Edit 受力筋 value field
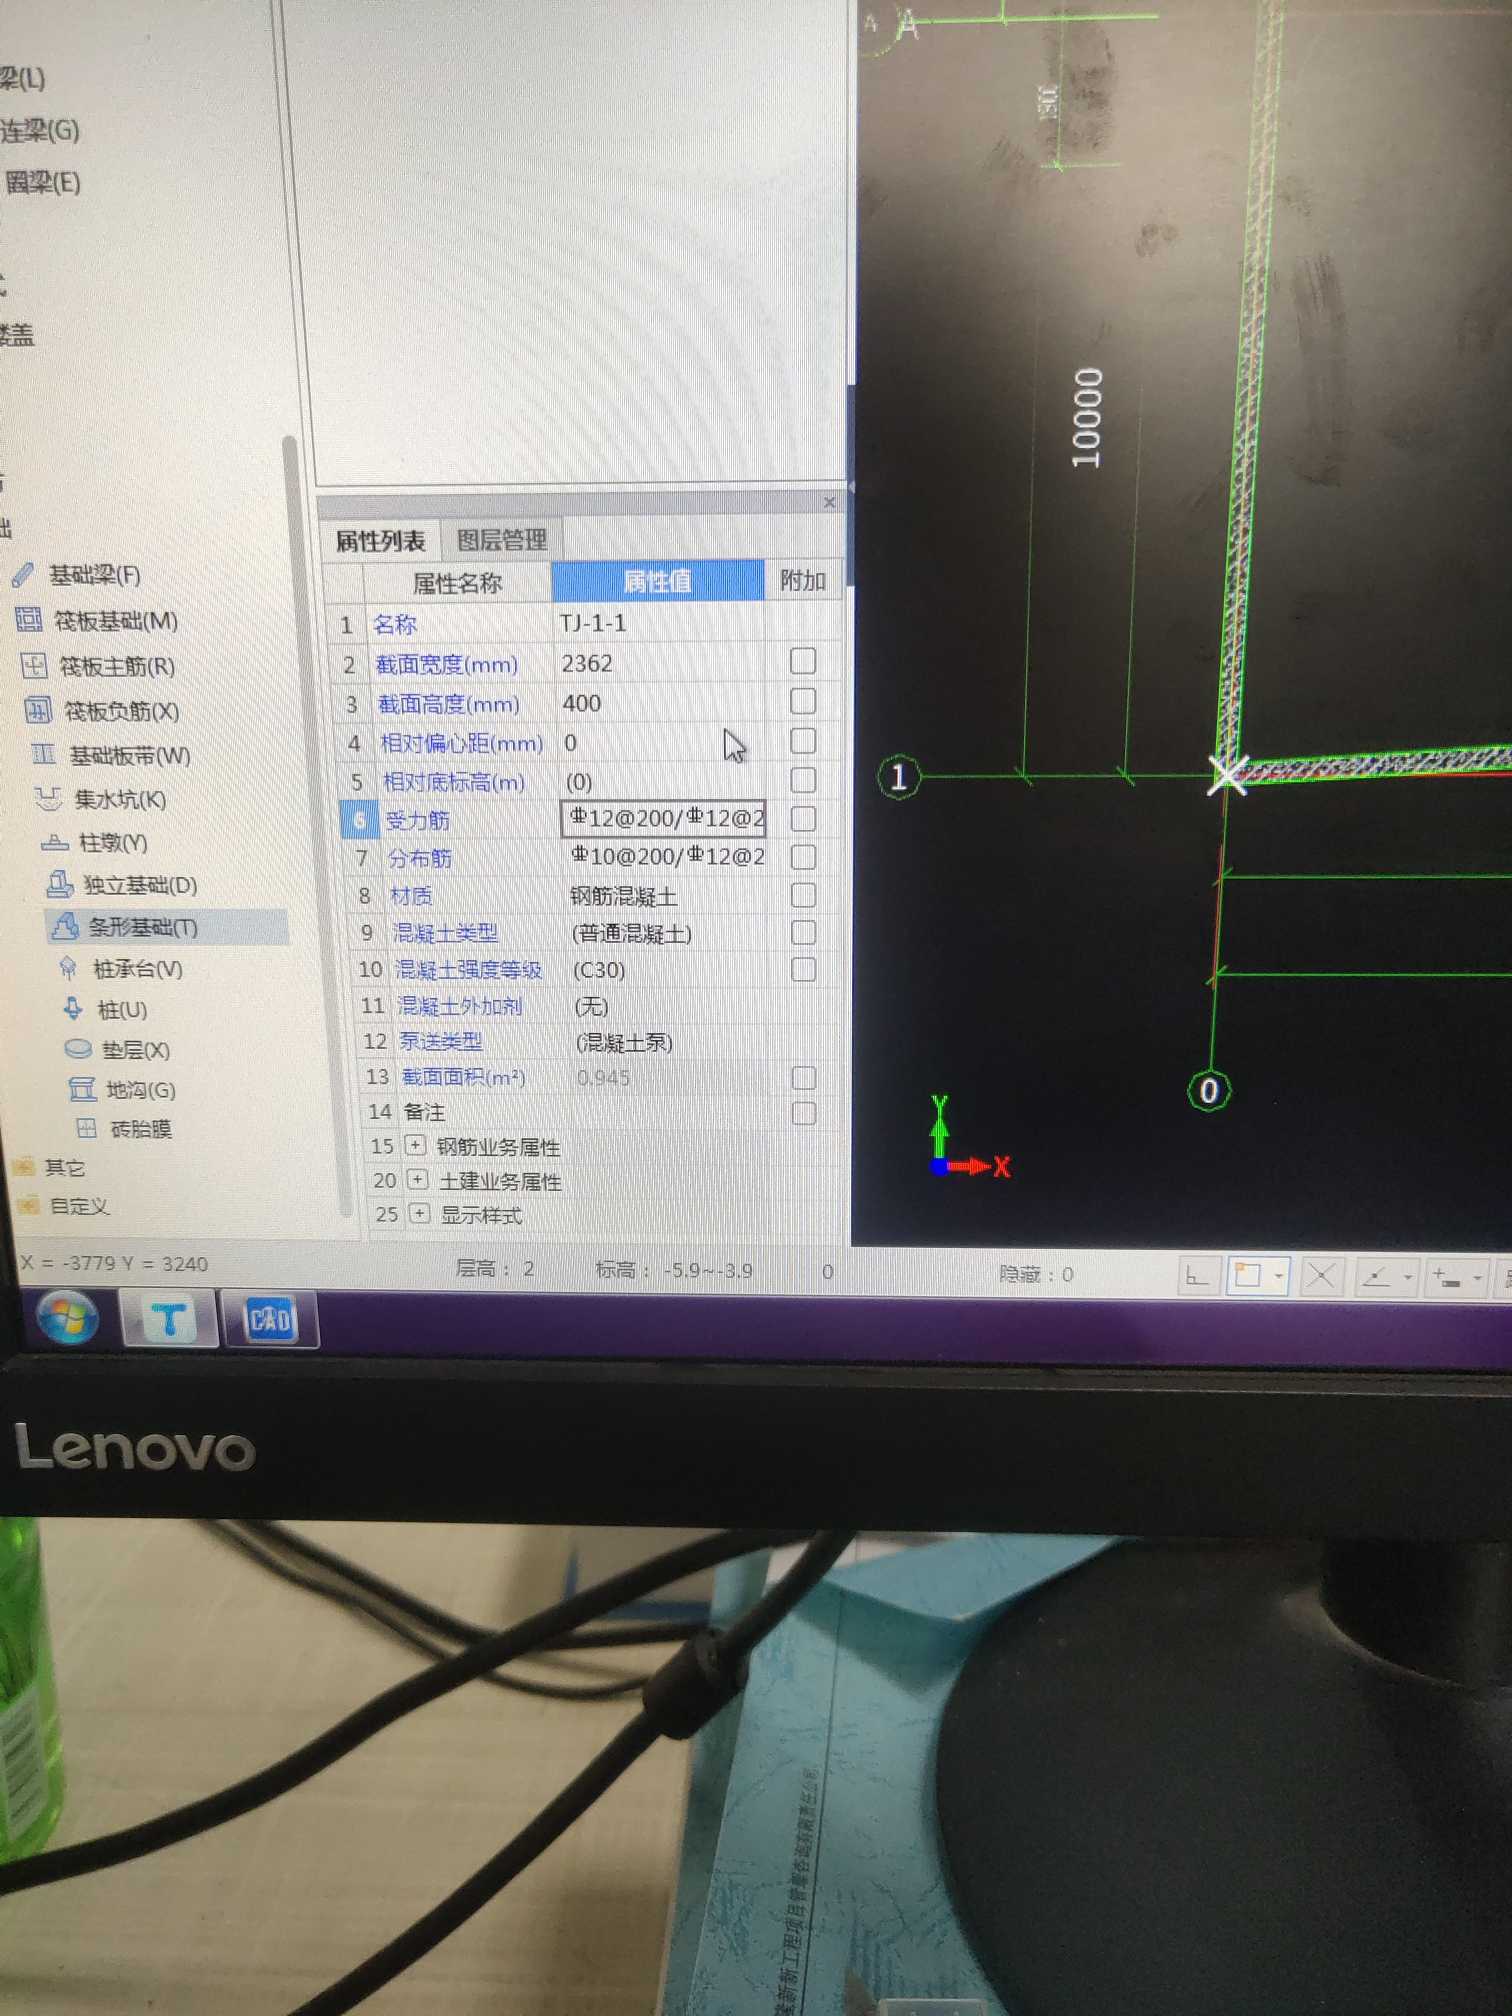 (662, 818)
